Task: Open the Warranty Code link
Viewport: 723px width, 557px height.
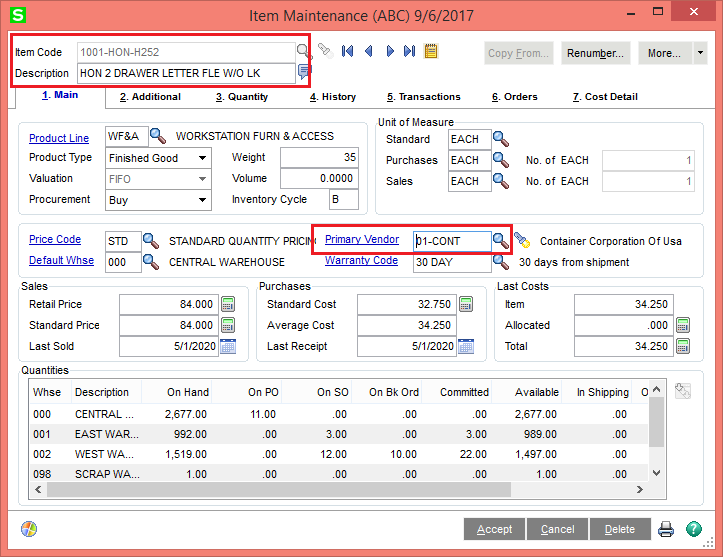Action: tap(362, 260)
